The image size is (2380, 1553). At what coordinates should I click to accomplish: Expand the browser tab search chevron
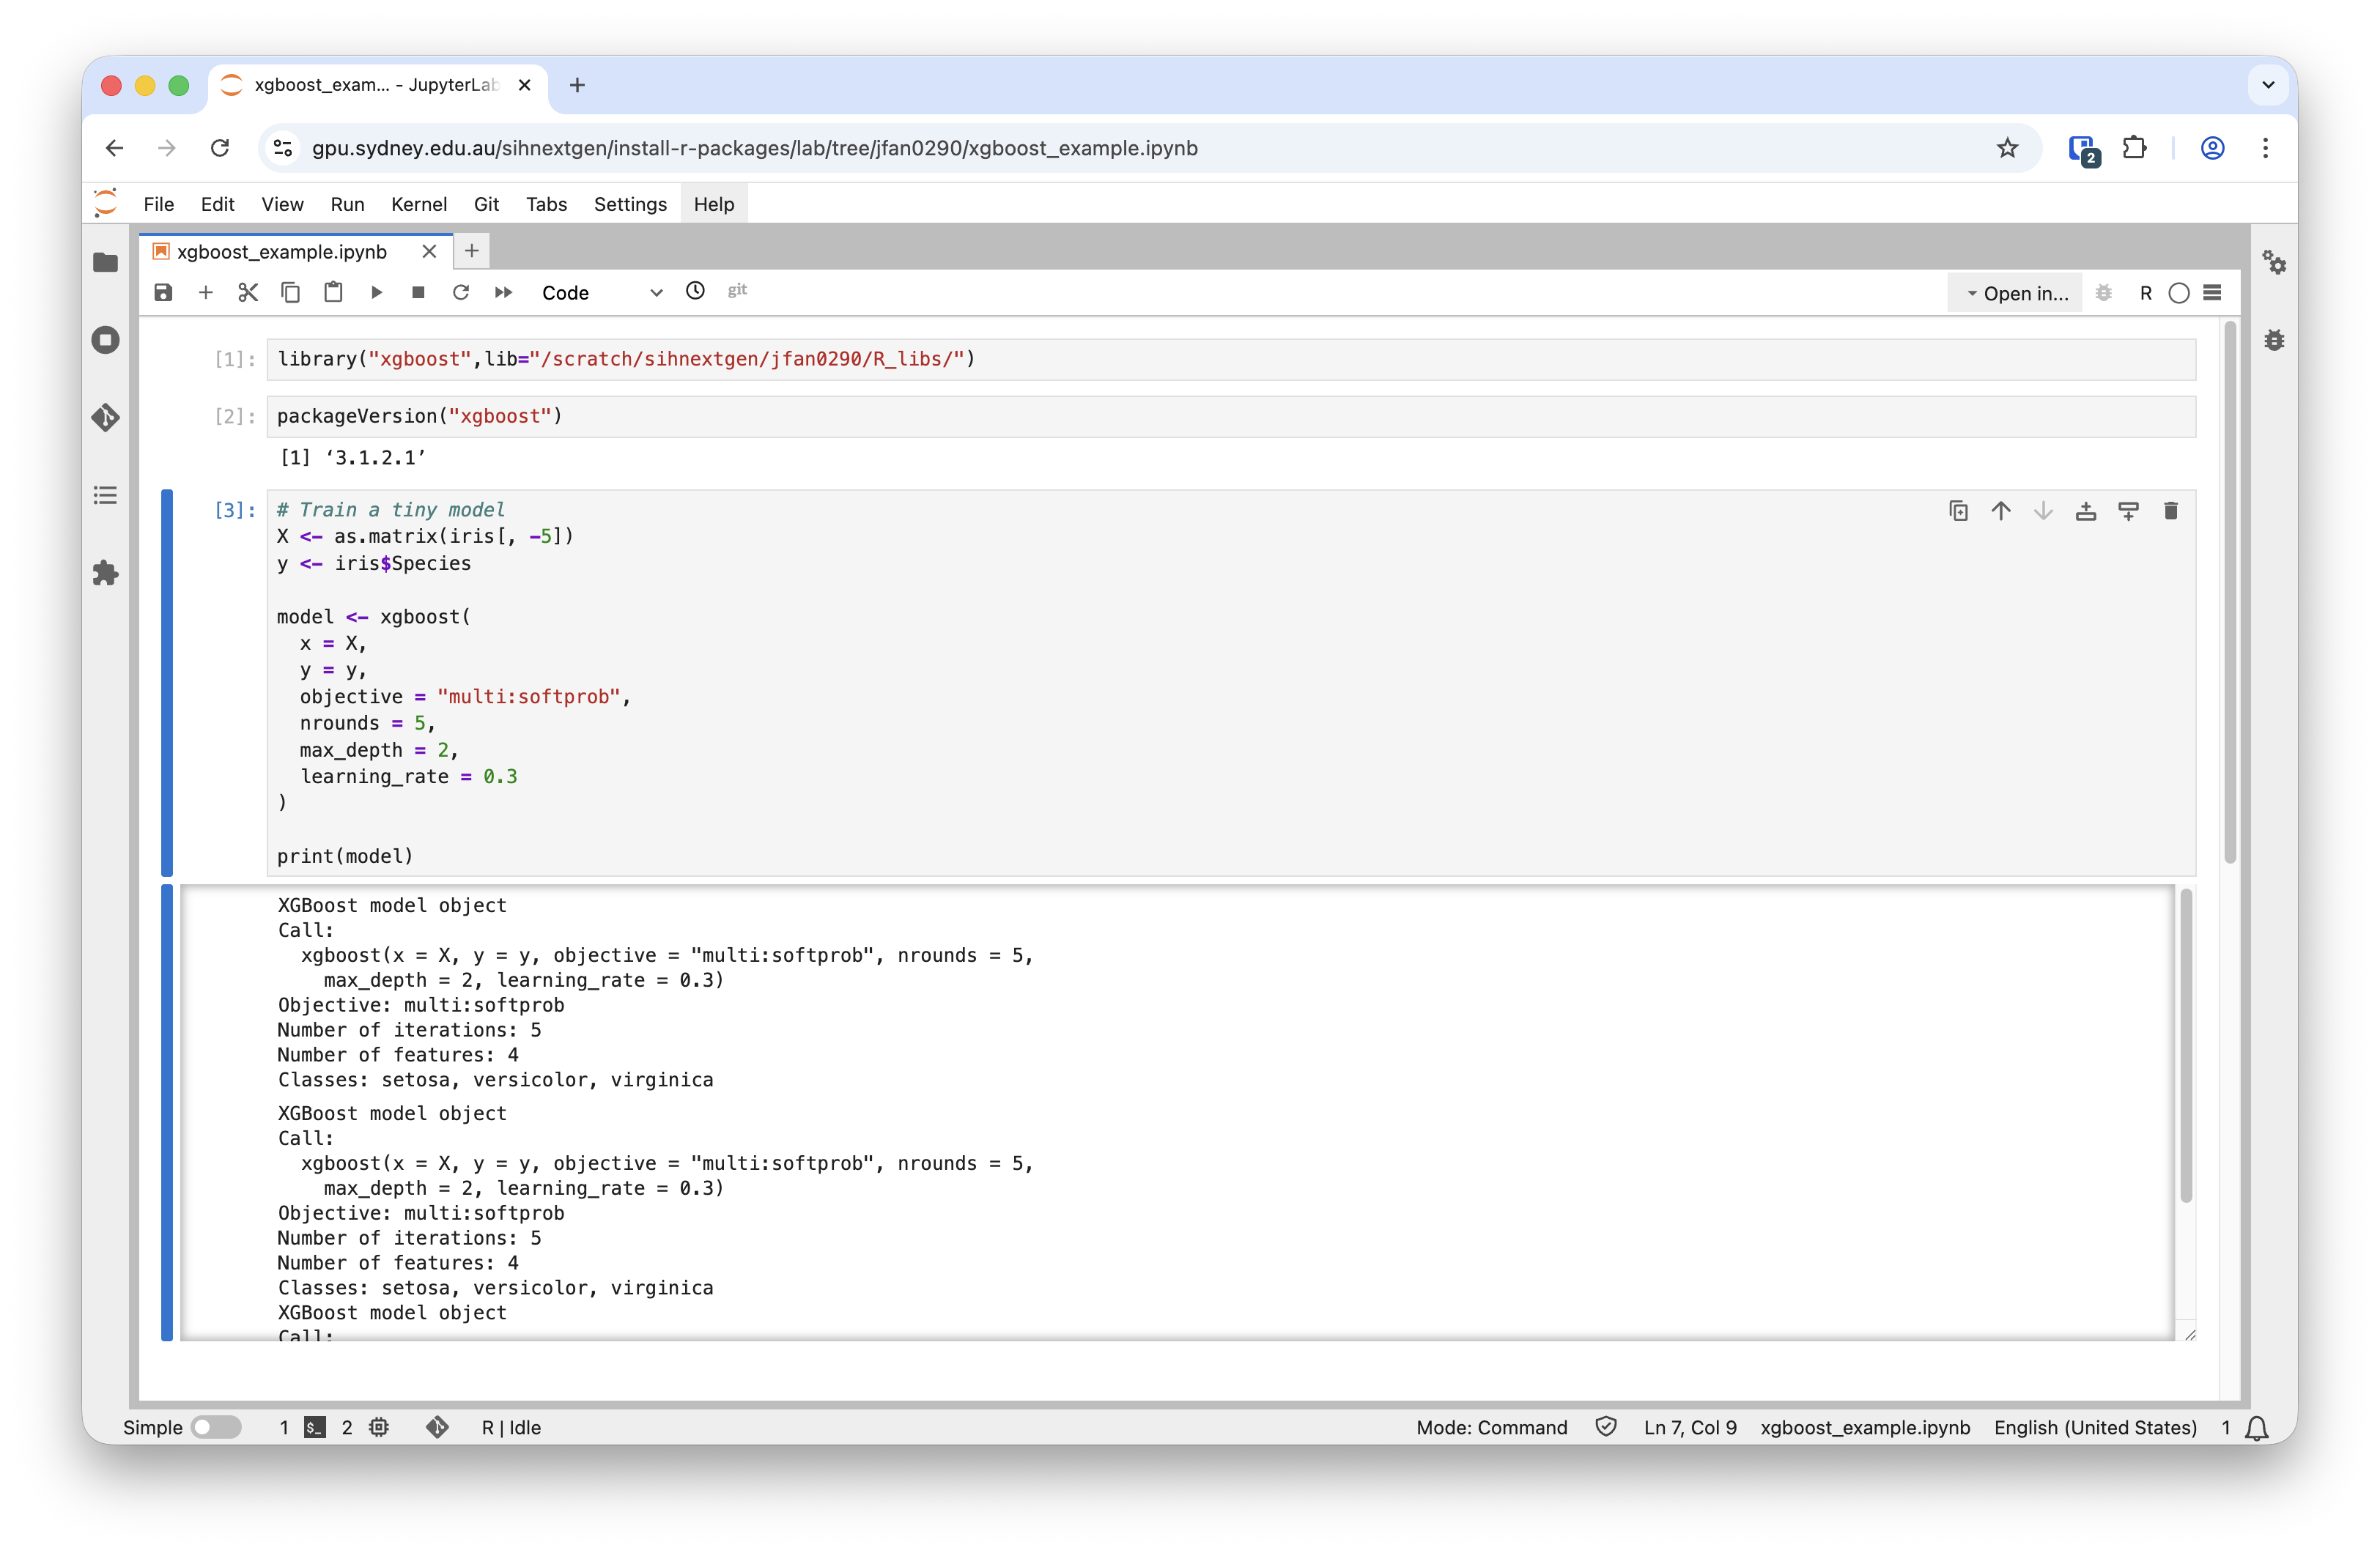point(2268,85)
